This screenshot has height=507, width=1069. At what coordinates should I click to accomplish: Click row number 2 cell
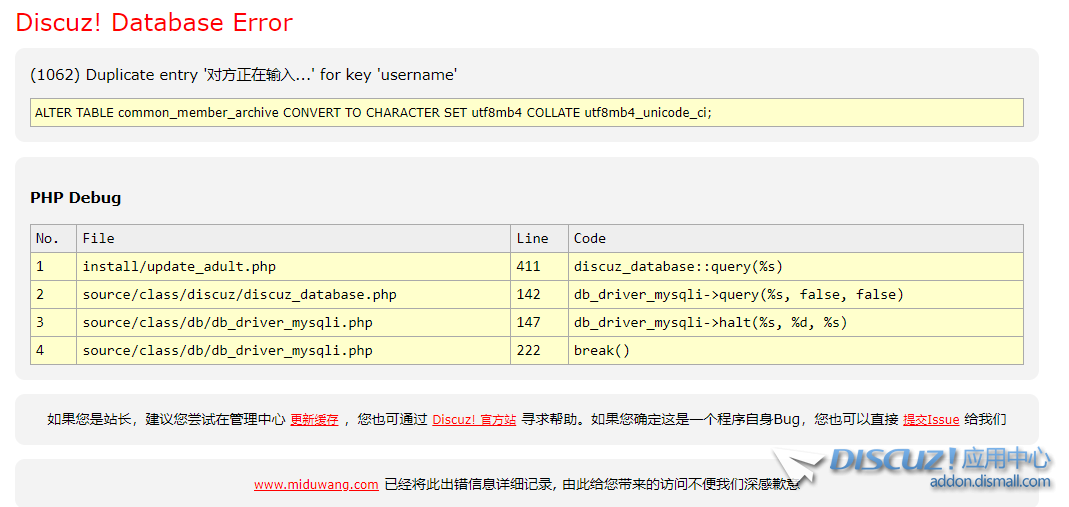(54, 294)
